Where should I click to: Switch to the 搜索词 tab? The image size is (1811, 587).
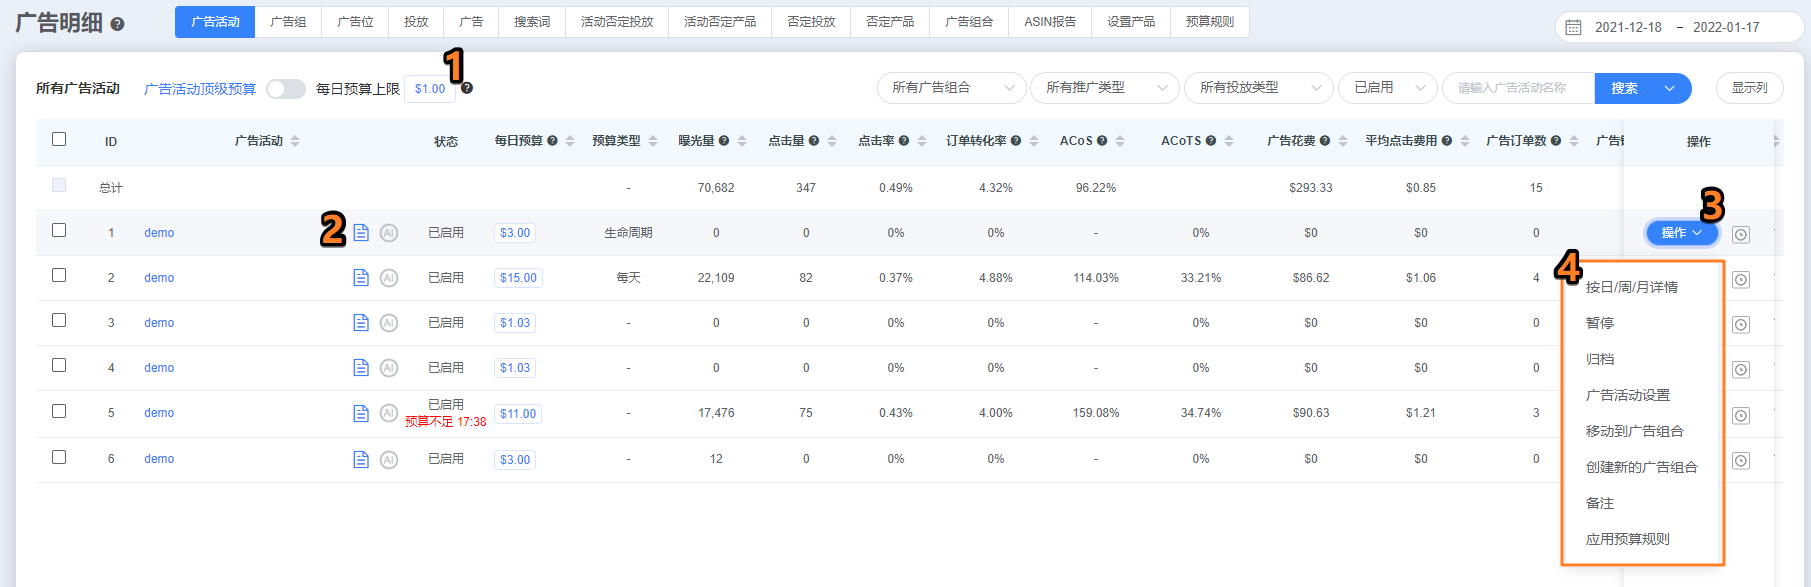(532, 22)
